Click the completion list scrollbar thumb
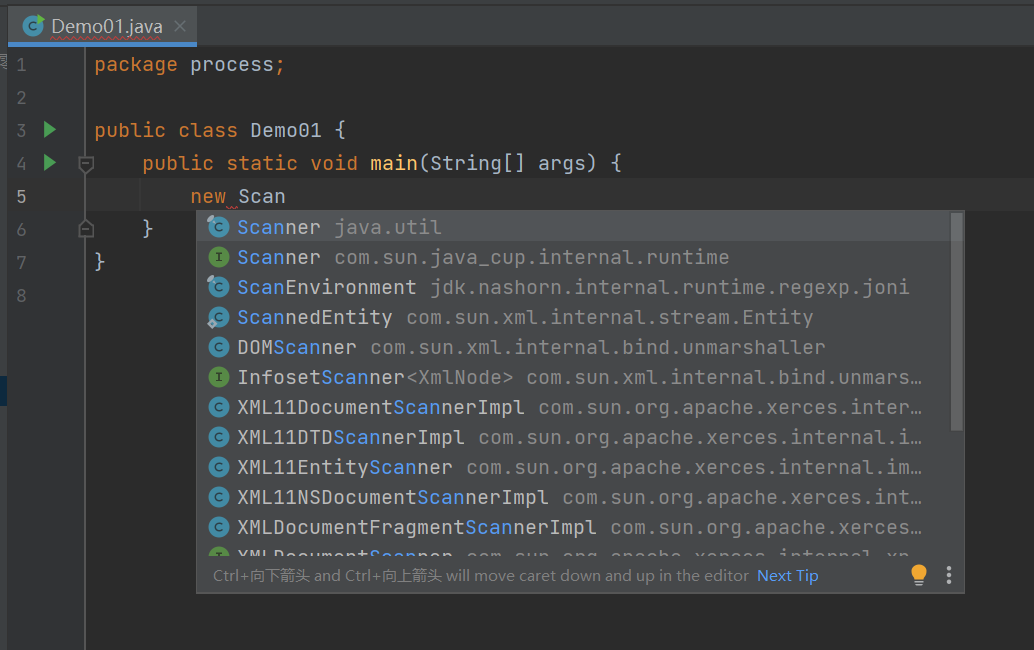Viewport: 1034px width, 650px height. click(956, 320)
